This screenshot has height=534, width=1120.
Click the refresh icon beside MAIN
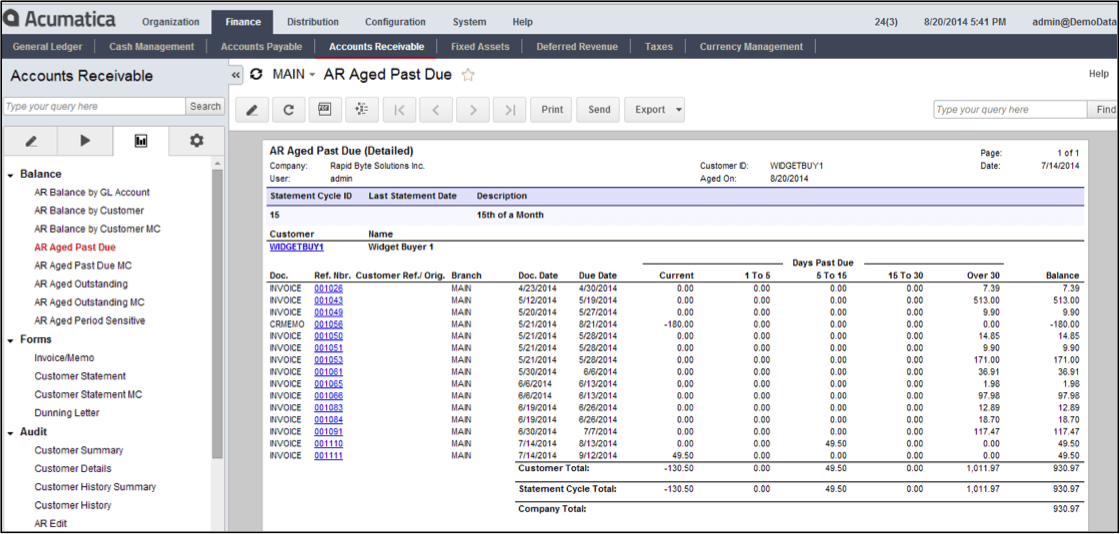(x=256, y=74)
